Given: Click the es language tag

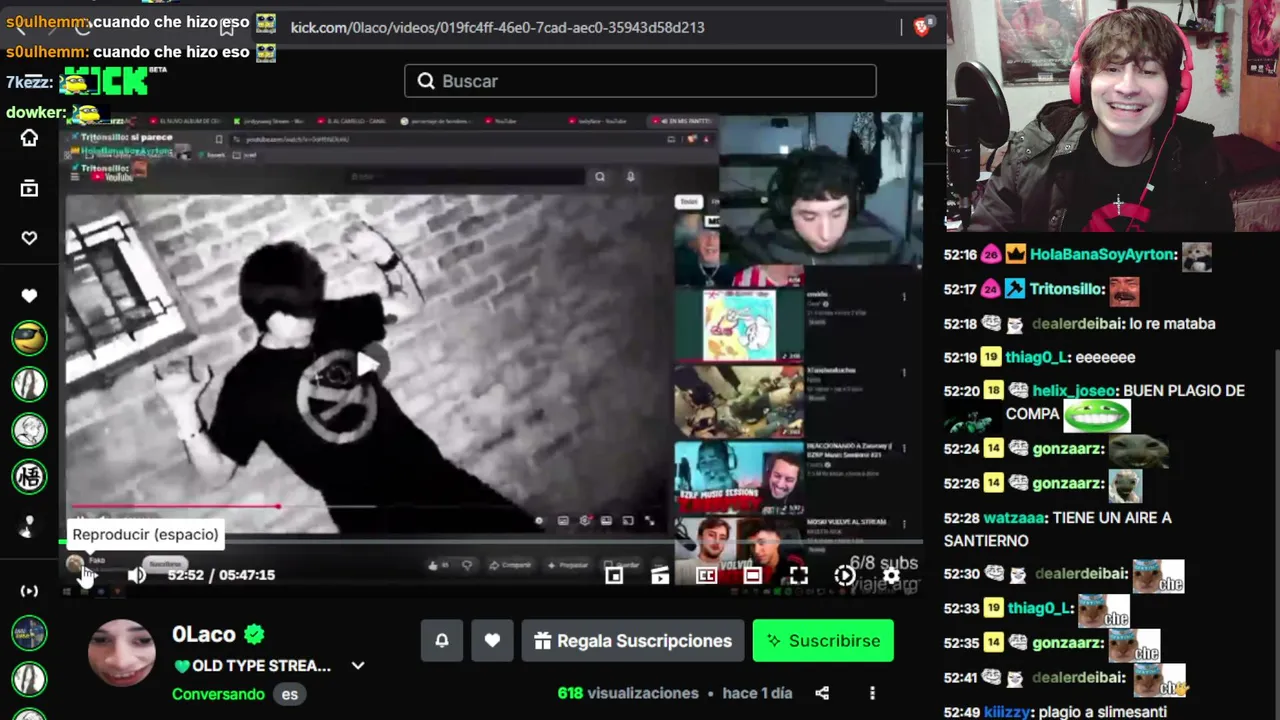Looking at the screenshot, I should 289,694.
